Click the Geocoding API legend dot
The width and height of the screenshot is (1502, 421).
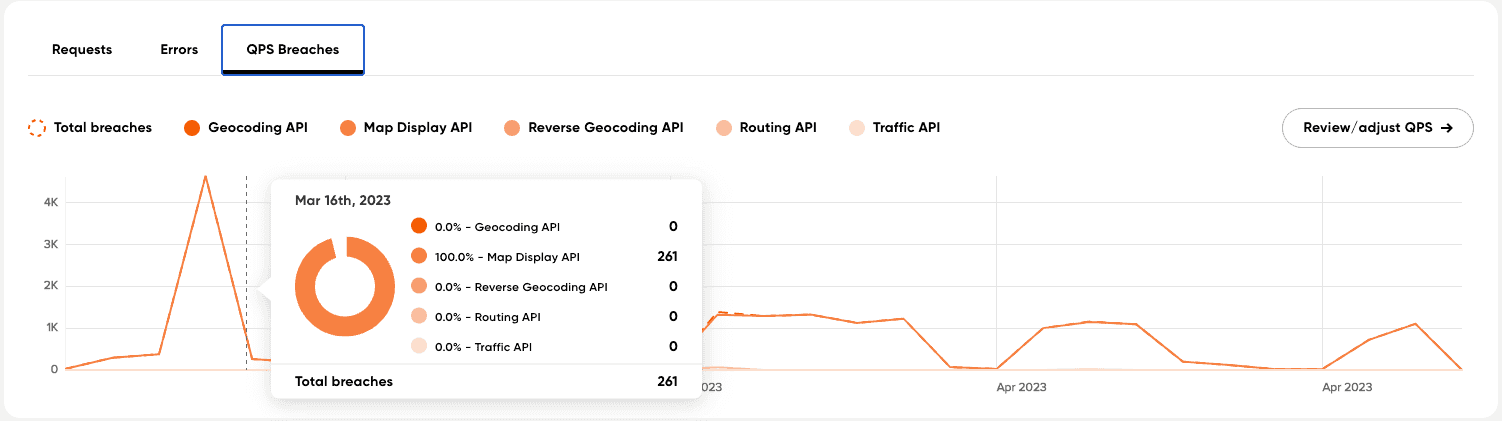(193, 128)
